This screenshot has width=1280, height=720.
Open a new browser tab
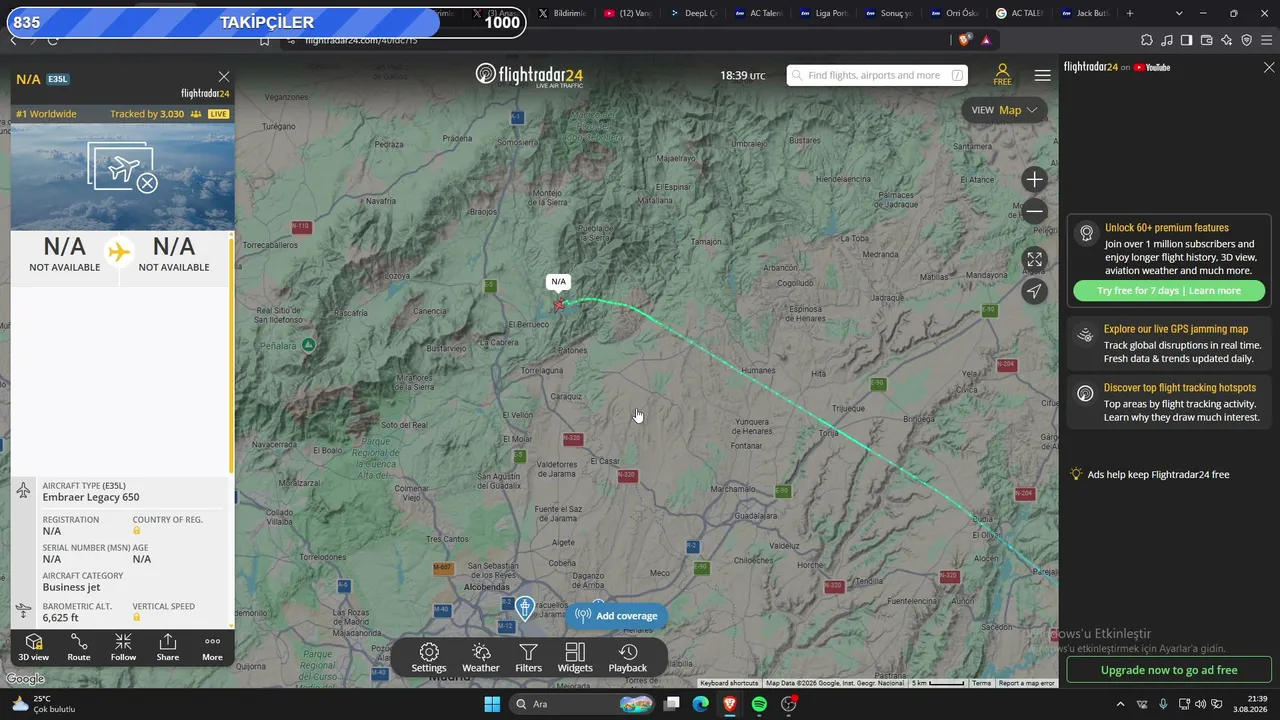[1130, 13]
